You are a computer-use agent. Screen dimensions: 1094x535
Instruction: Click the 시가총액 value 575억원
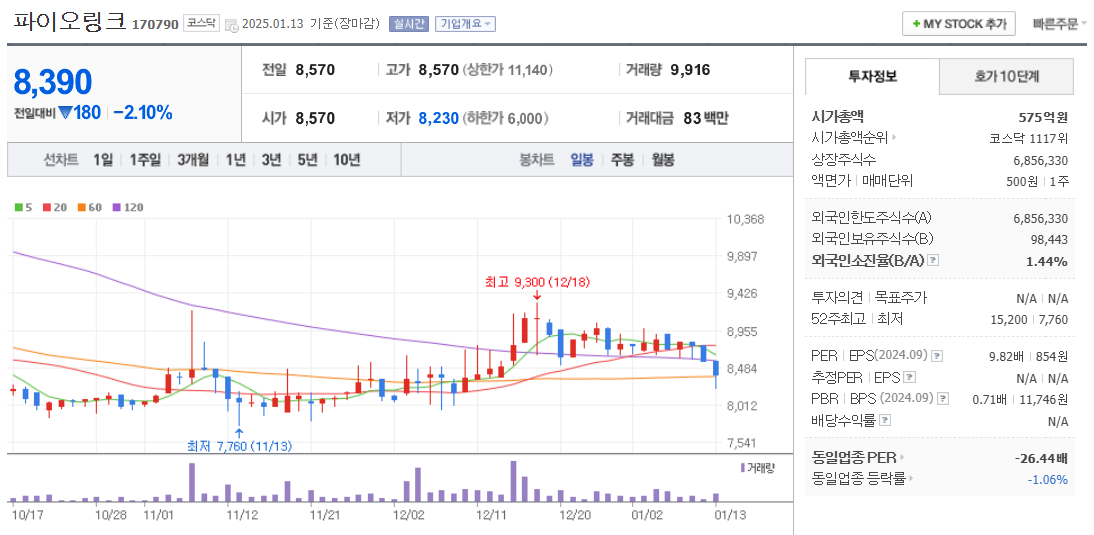pos(1043,117)
